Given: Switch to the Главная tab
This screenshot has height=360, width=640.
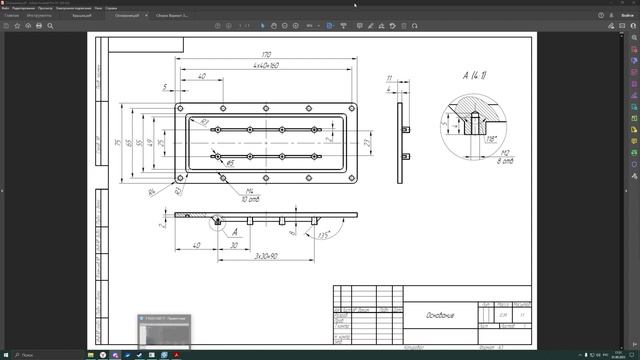Looking at the screenshot, I should tap(12, 16).
